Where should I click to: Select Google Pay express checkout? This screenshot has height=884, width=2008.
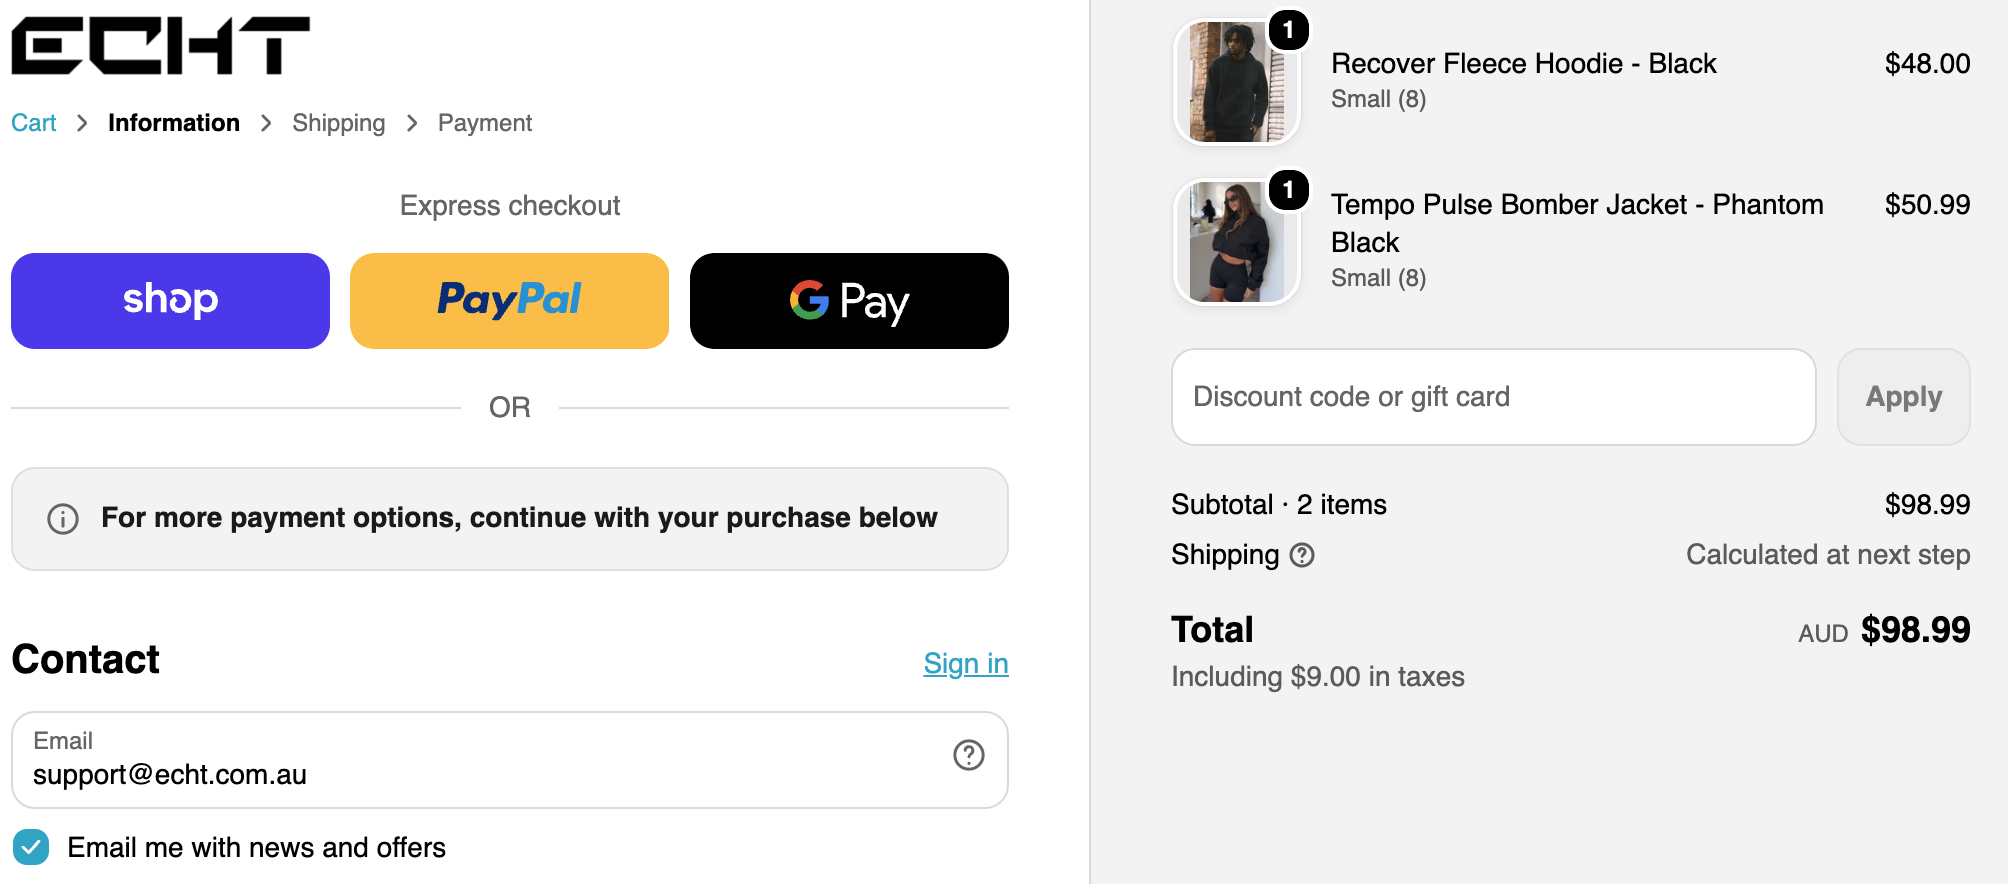[849, 301]
